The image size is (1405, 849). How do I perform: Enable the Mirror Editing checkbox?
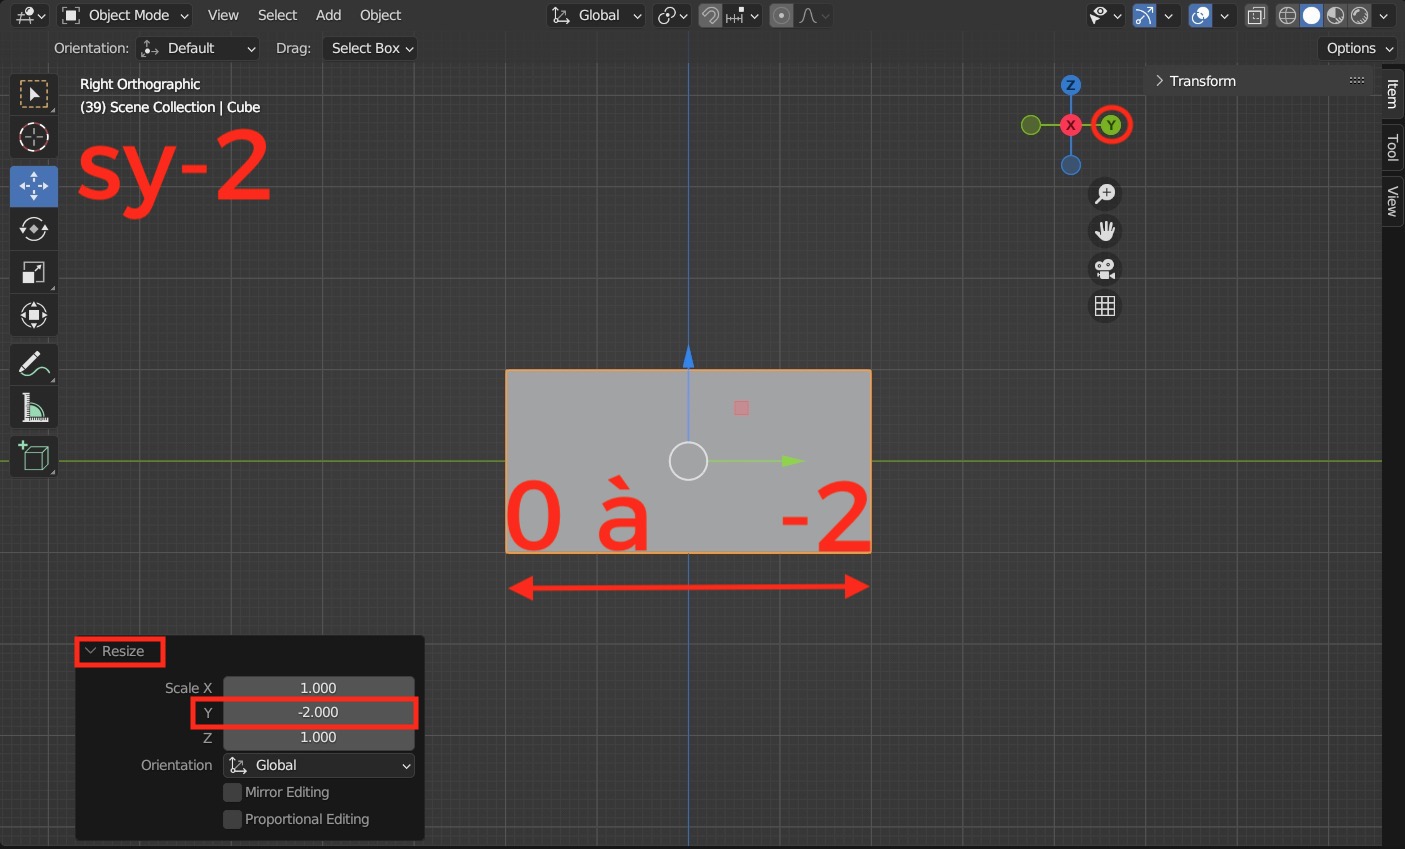click(232, 792)
